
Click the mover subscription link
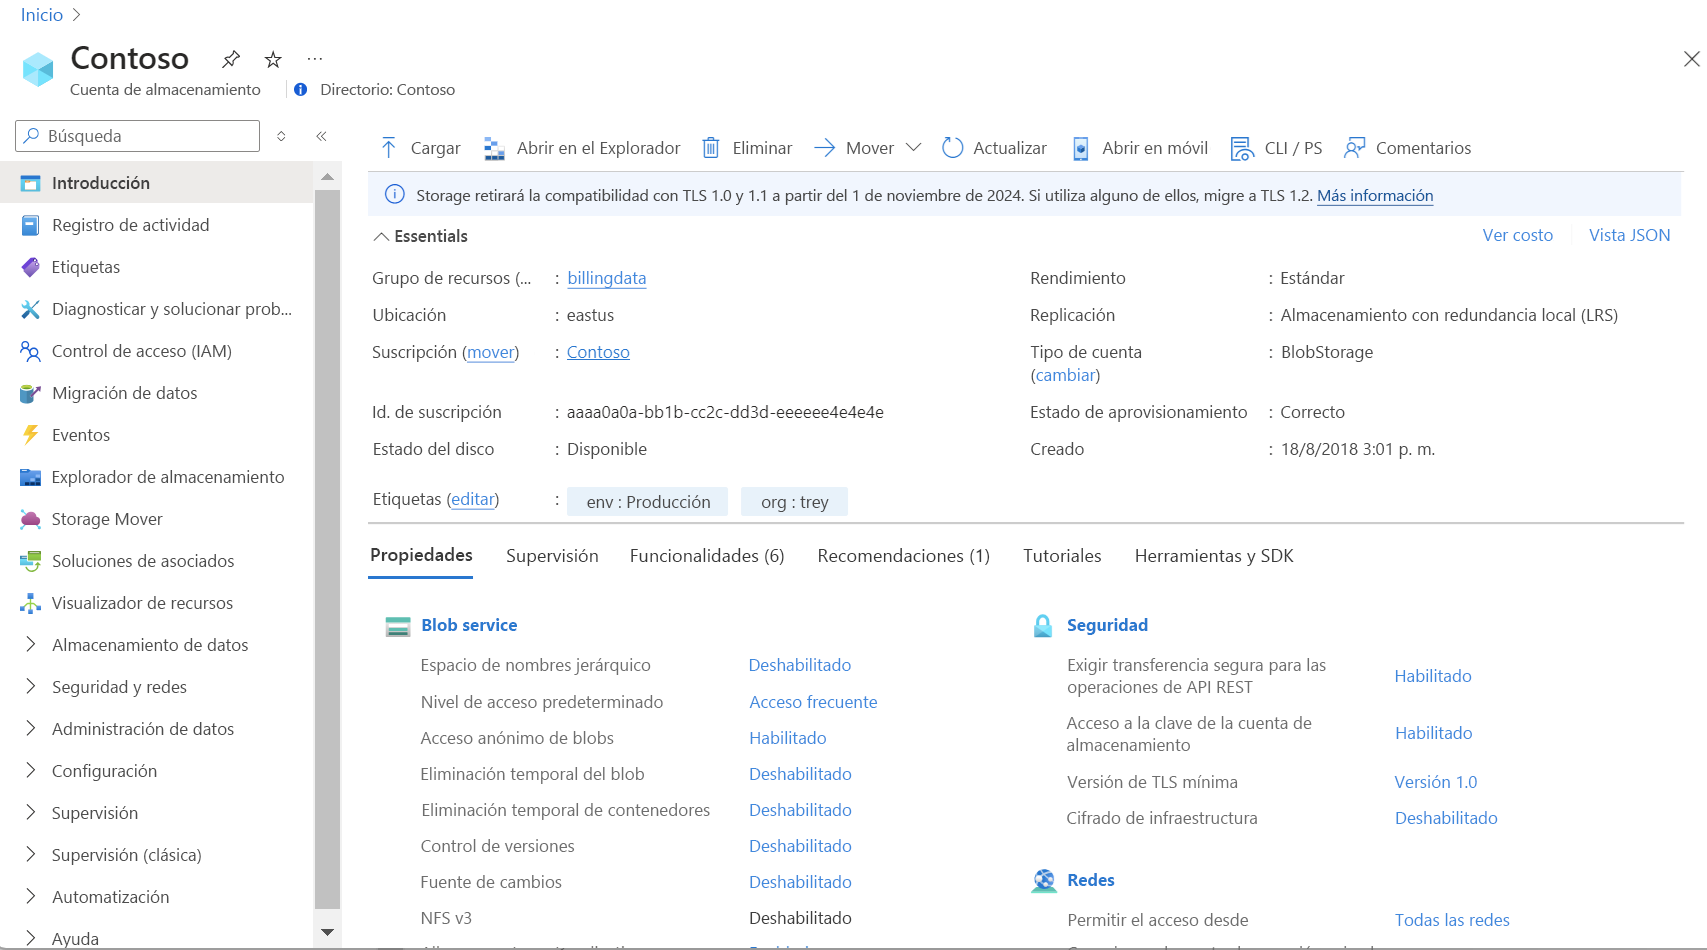(491, 352)
